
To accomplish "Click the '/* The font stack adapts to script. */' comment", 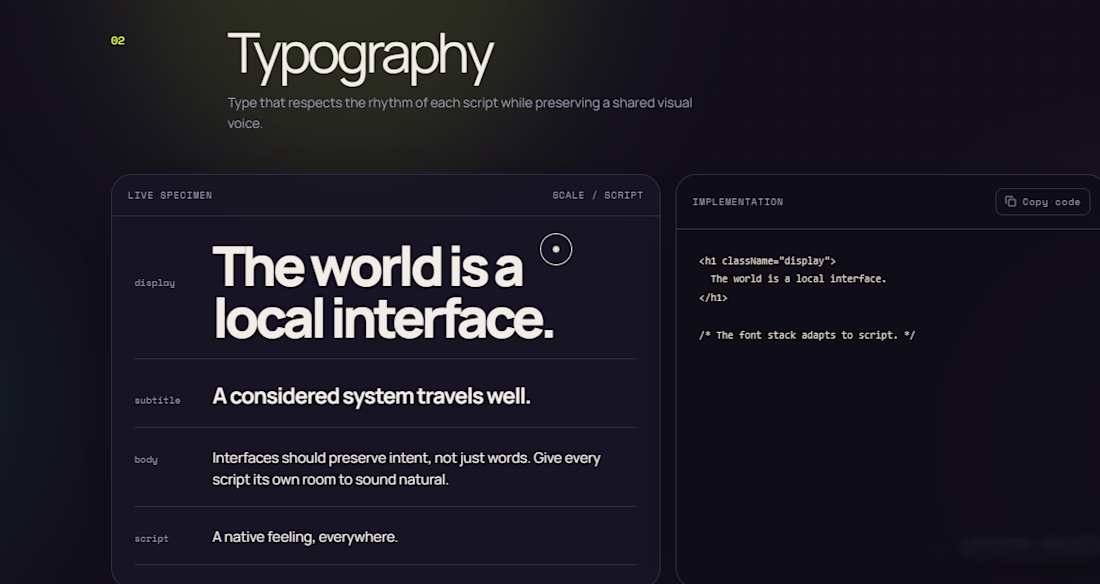I will (807, 336).
